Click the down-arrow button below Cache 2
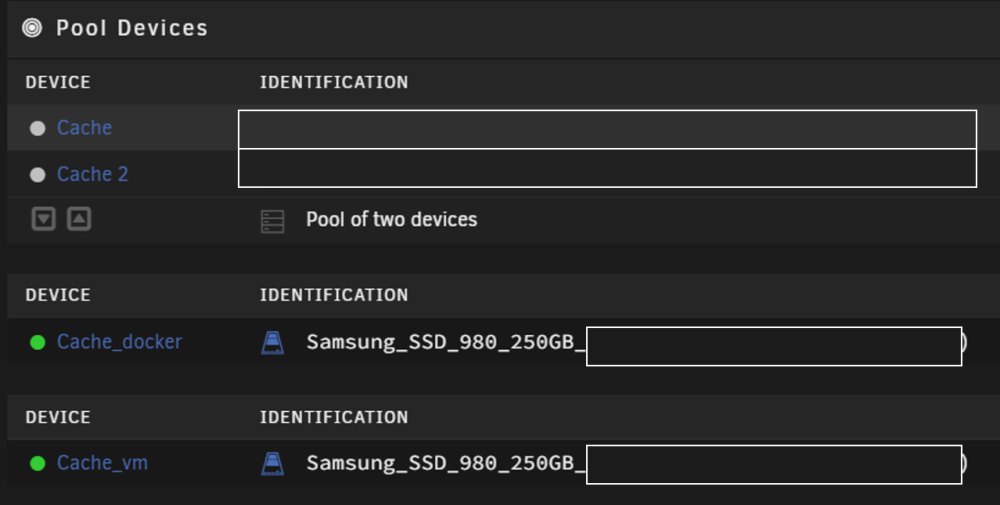This screenshot has width=1000, height=505. [x=43, y=219]
